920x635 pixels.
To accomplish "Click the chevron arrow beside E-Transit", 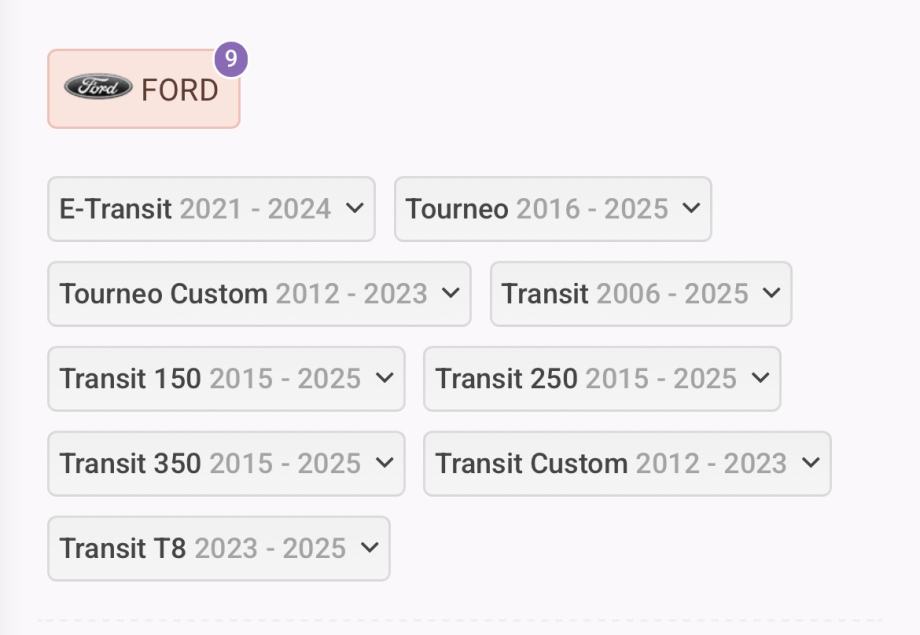I will click(354, 208).
